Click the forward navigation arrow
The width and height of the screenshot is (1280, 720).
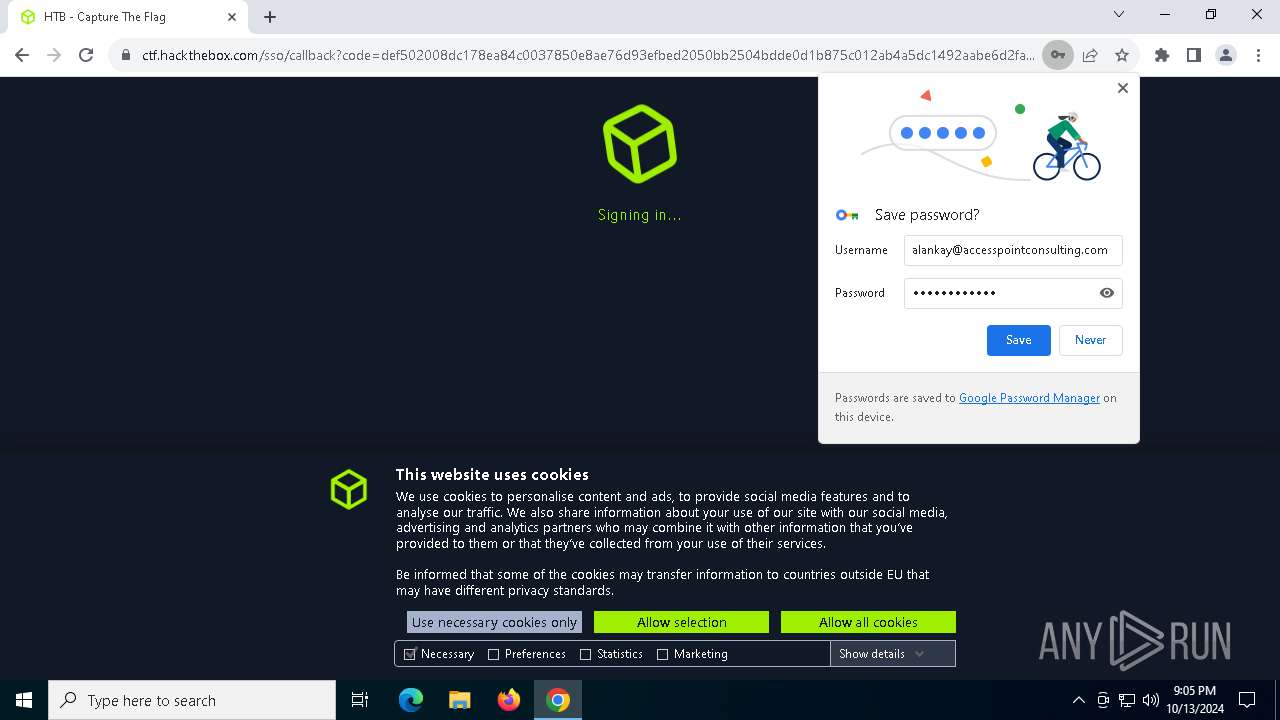[x=54, y=55]
